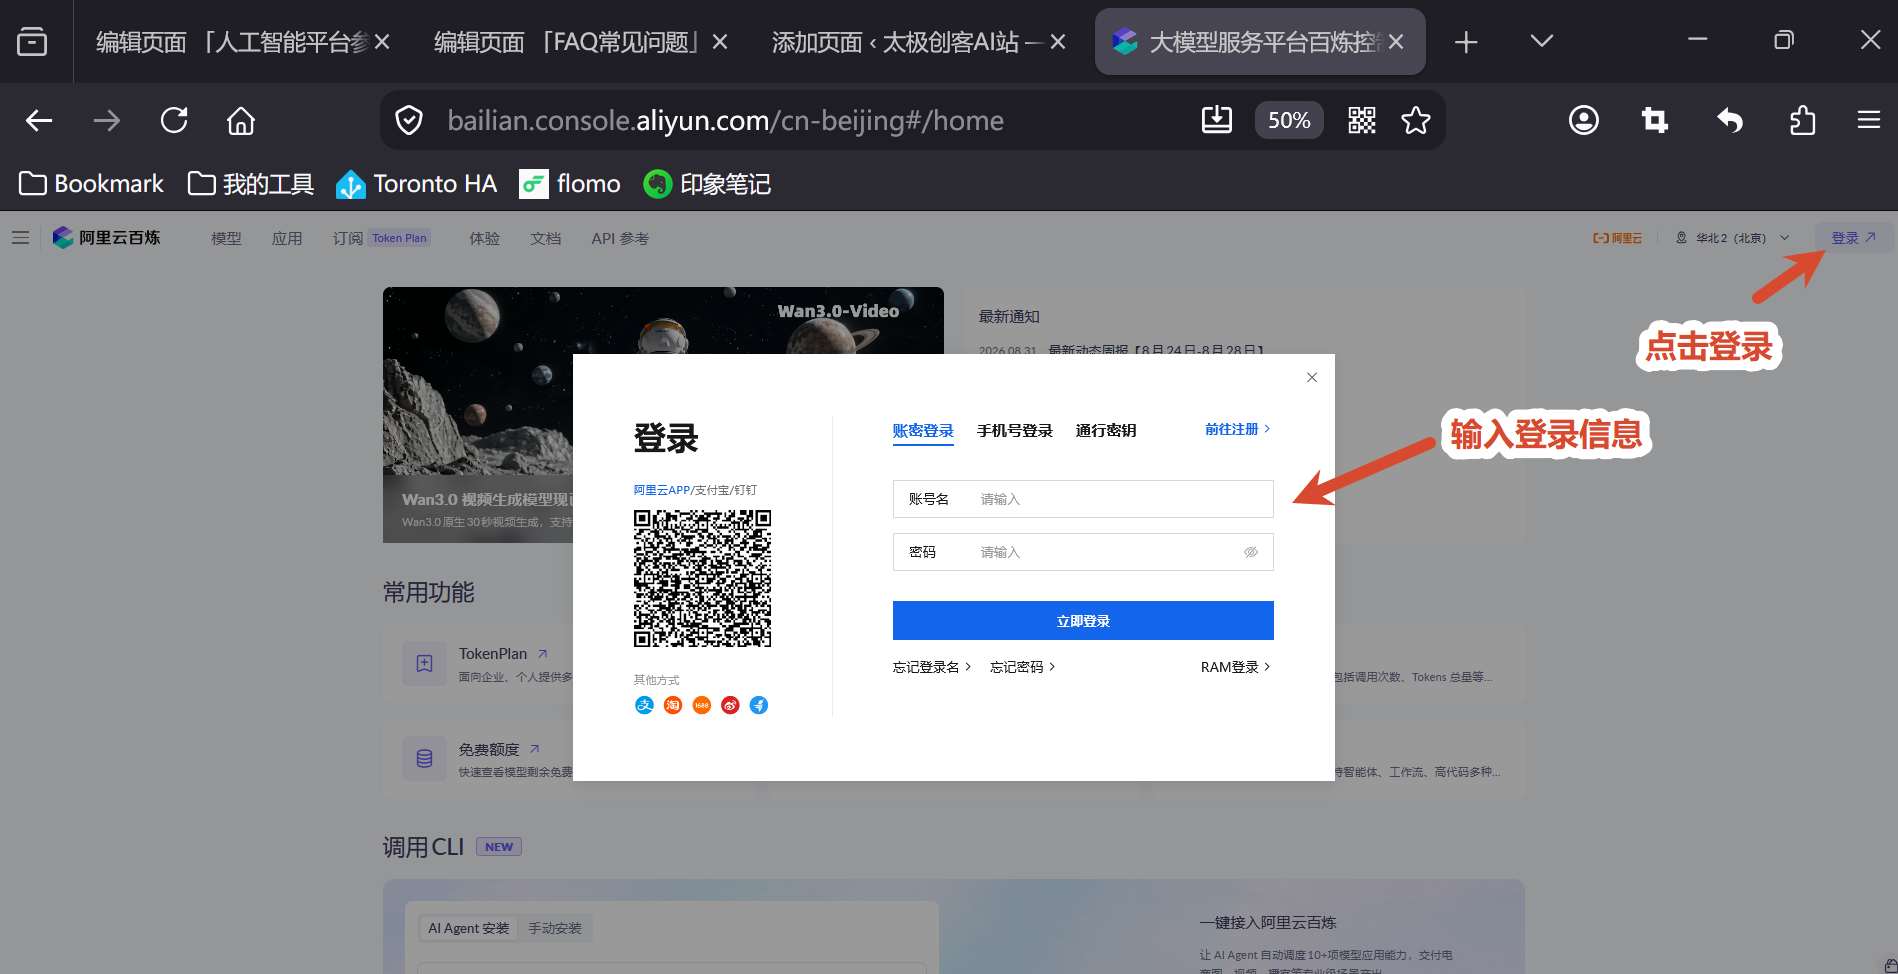Click the 阿里云百炼 logo
The width and height of the screenshot is (1898, 974).
(106, 238)
